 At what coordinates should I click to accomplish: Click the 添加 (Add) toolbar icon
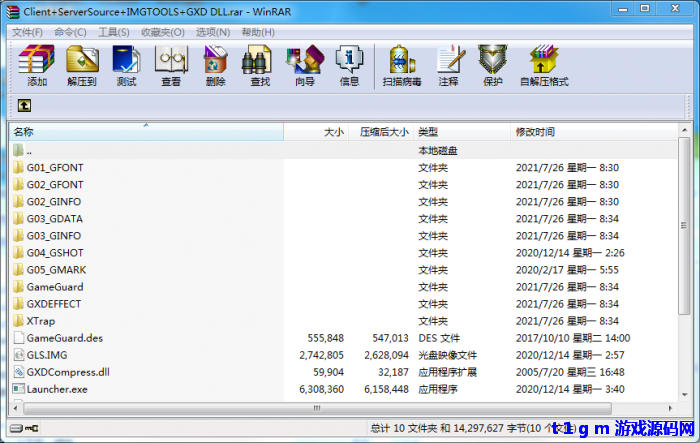[x=37, y=66]
